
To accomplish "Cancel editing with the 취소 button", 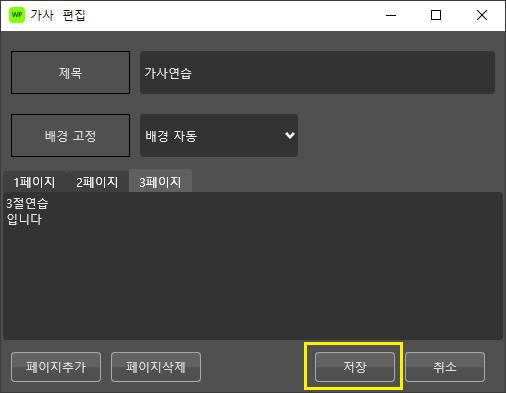I will [x=445, y=367].
